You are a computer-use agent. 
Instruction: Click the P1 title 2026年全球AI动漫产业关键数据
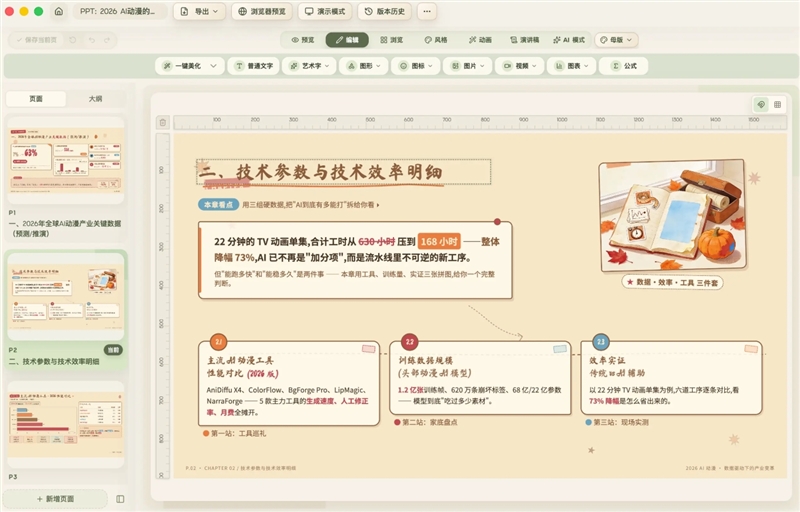click(65, 228)
